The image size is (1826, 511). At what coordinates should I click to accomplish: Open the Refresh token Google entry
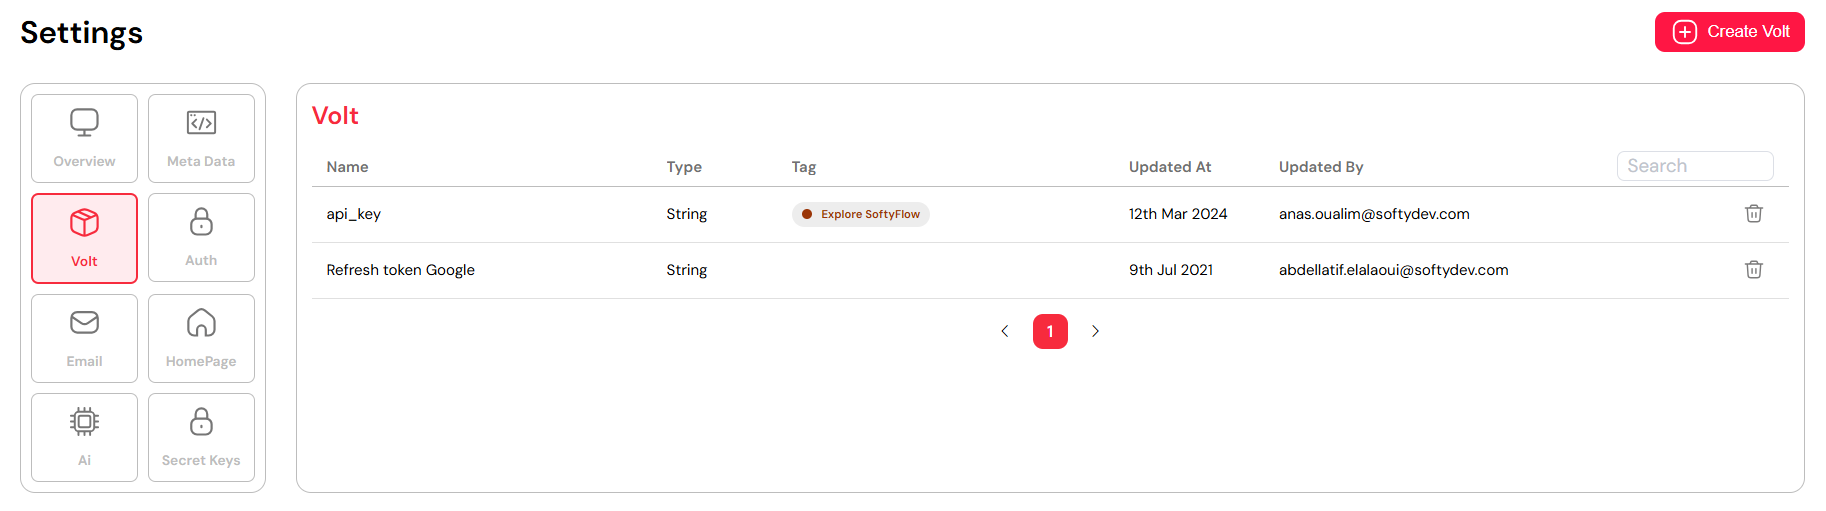pos(1050,270)
